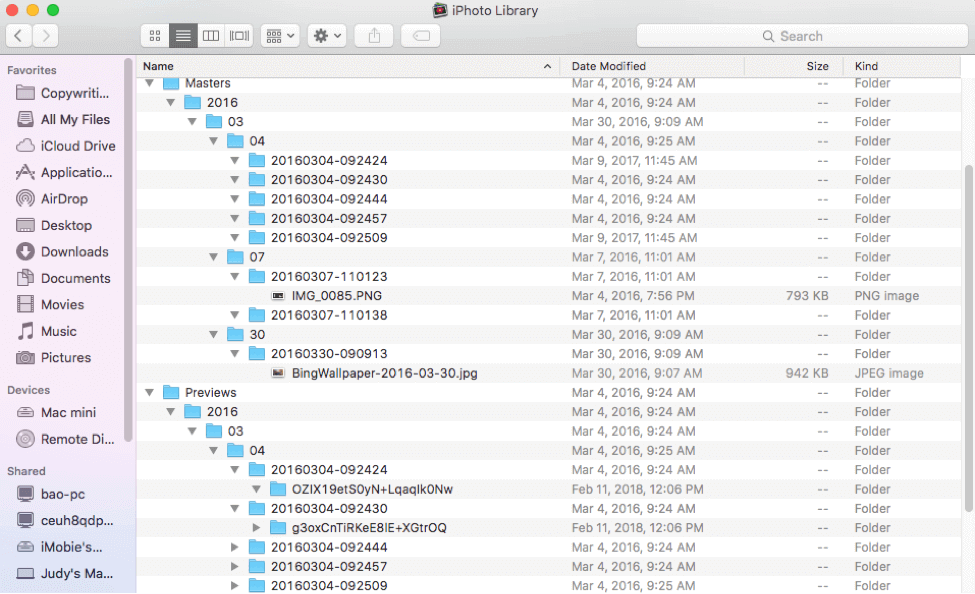The height and width of the screenshot is (594, 975).
Task: Collapse folder 20160330-090913
Action: coord(234,354)
